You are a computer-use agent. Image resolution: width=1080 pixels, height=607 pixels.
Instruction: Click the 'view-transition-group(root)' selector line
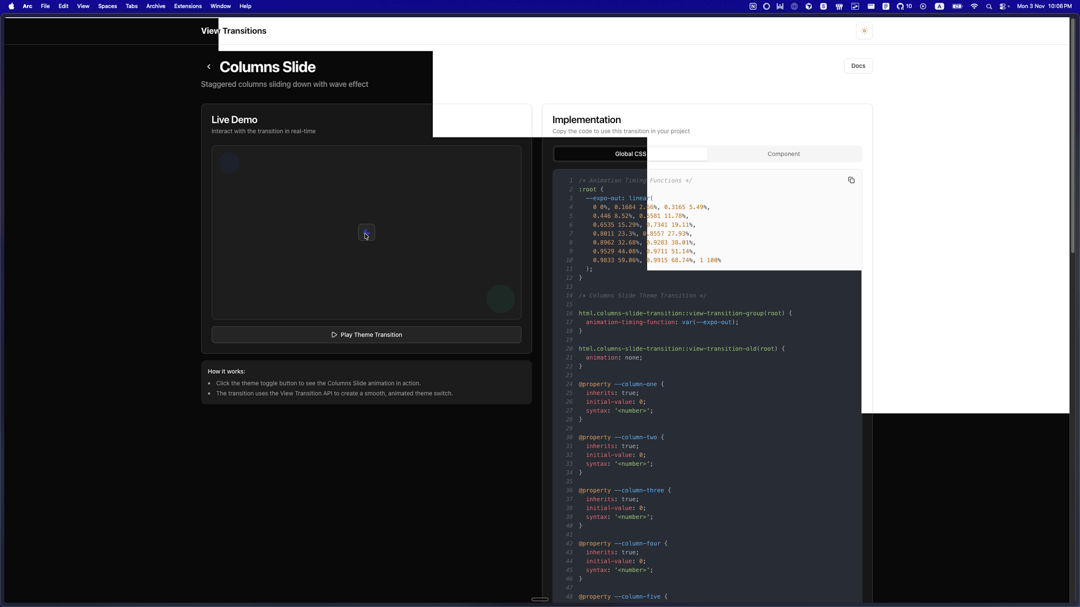pos(685,313)
